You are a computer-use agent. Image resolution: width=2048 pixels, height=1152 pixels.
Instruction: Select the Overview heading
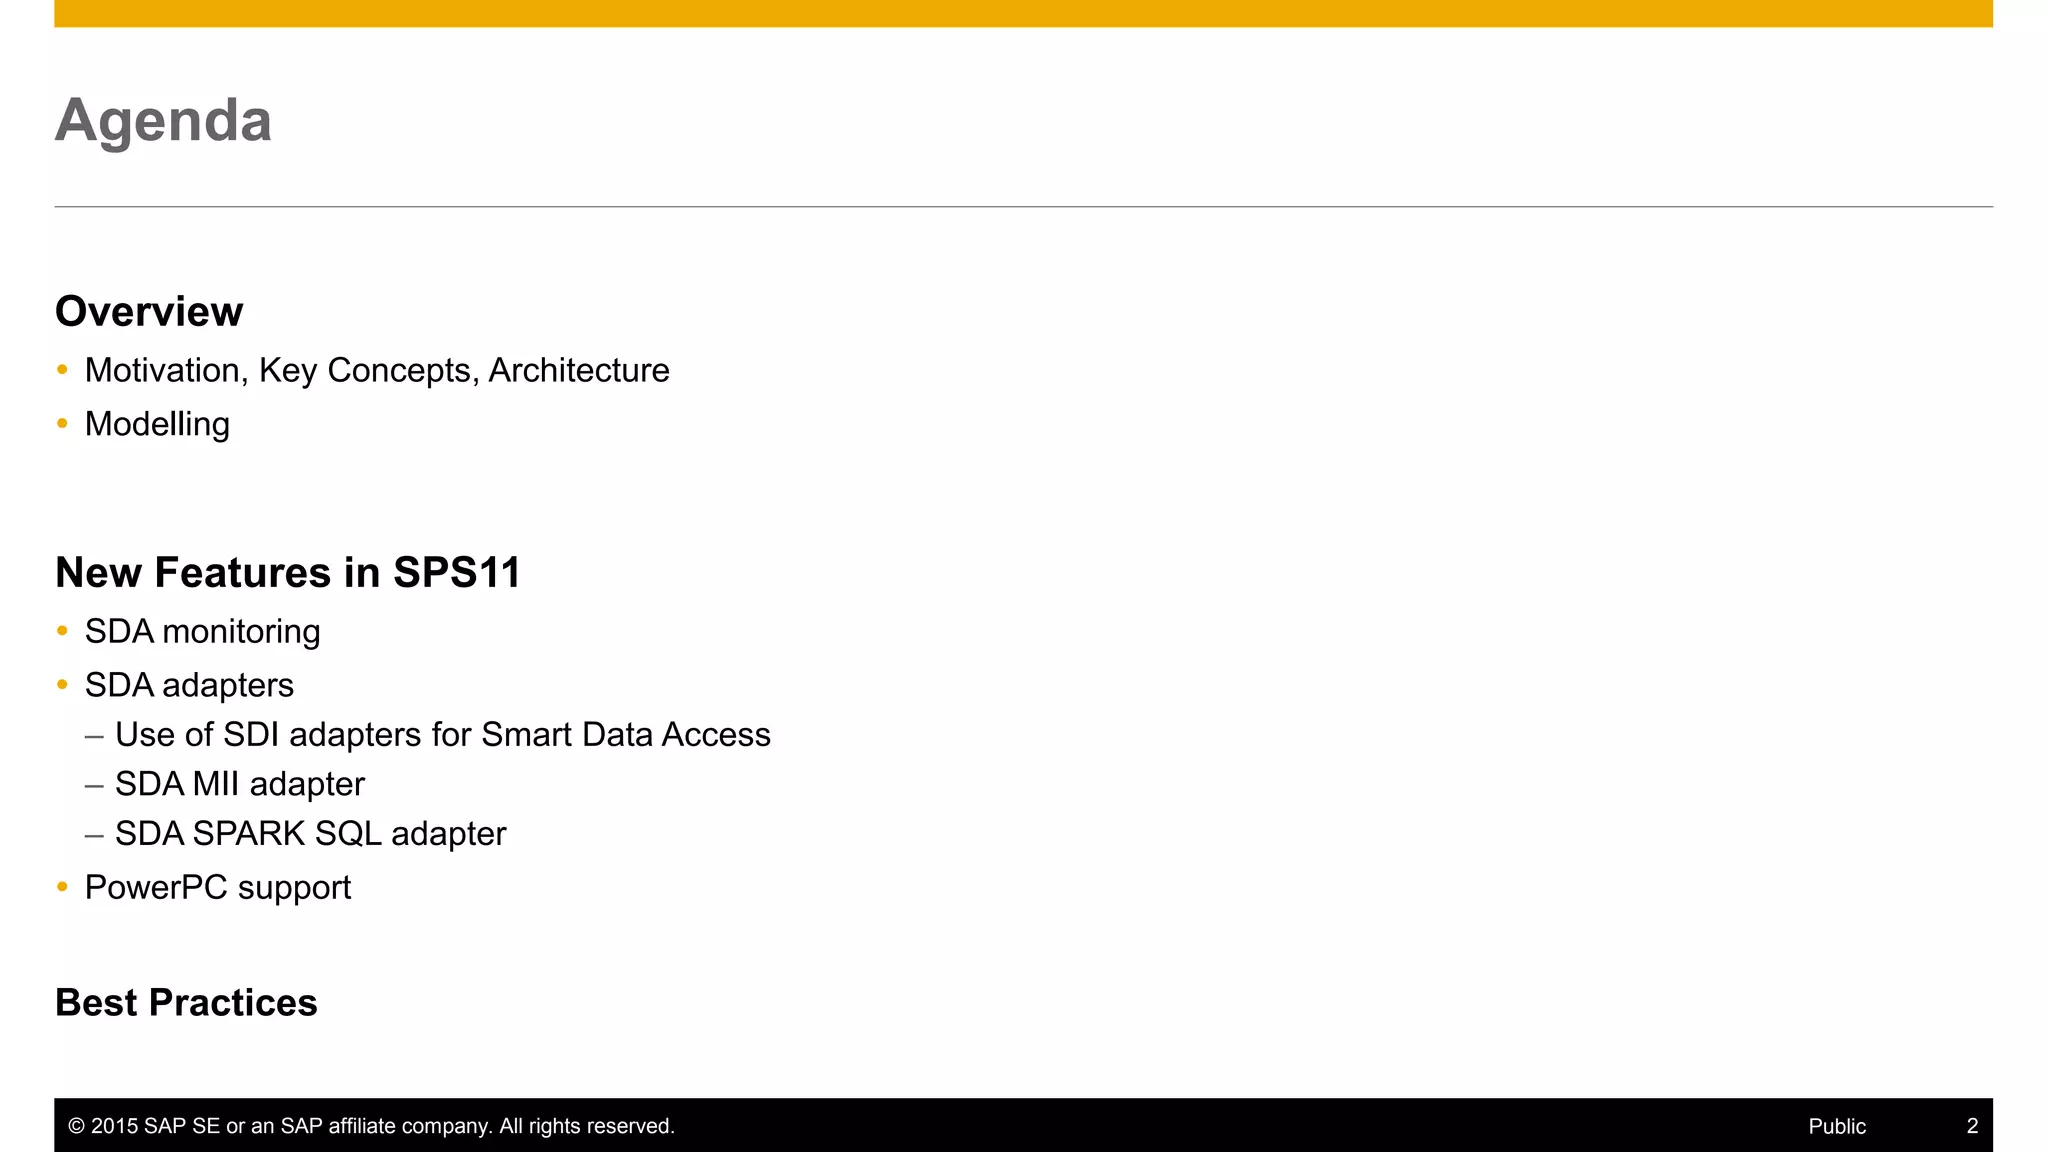tap(149, 312)
